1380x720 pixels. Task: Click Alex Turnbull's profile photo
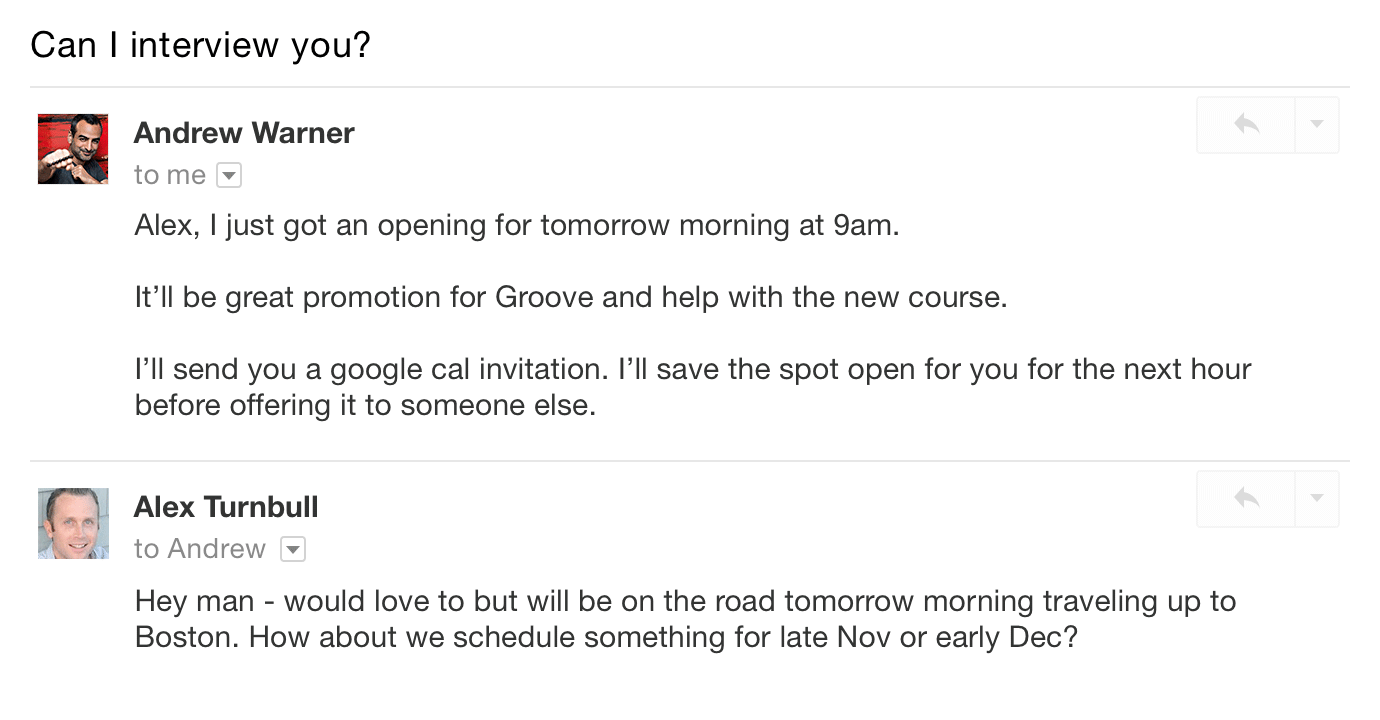tap(73, 523)
